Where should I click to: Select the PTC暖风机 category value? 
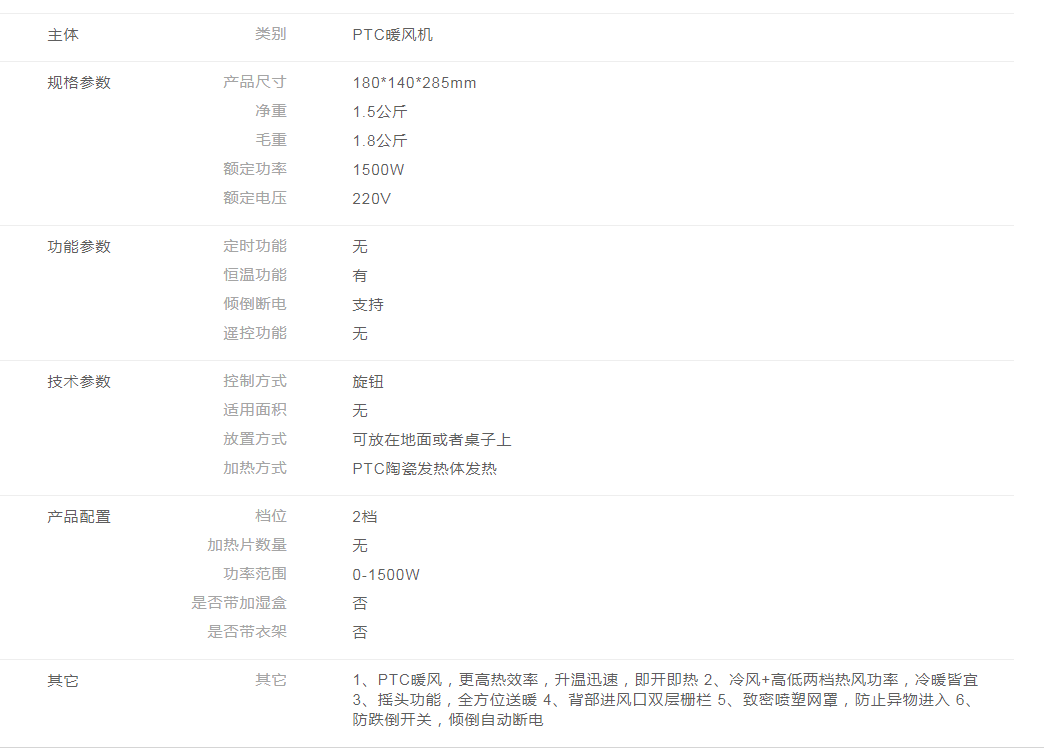(x=392, y=35)
